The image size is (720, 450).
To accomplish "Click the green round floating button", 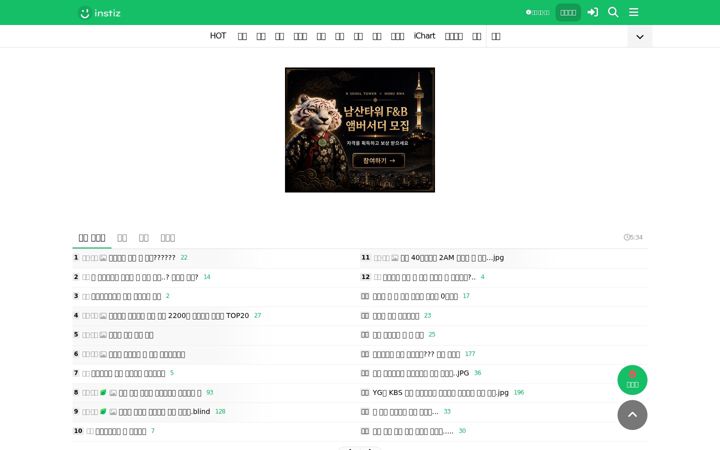I will click(632, 380).
